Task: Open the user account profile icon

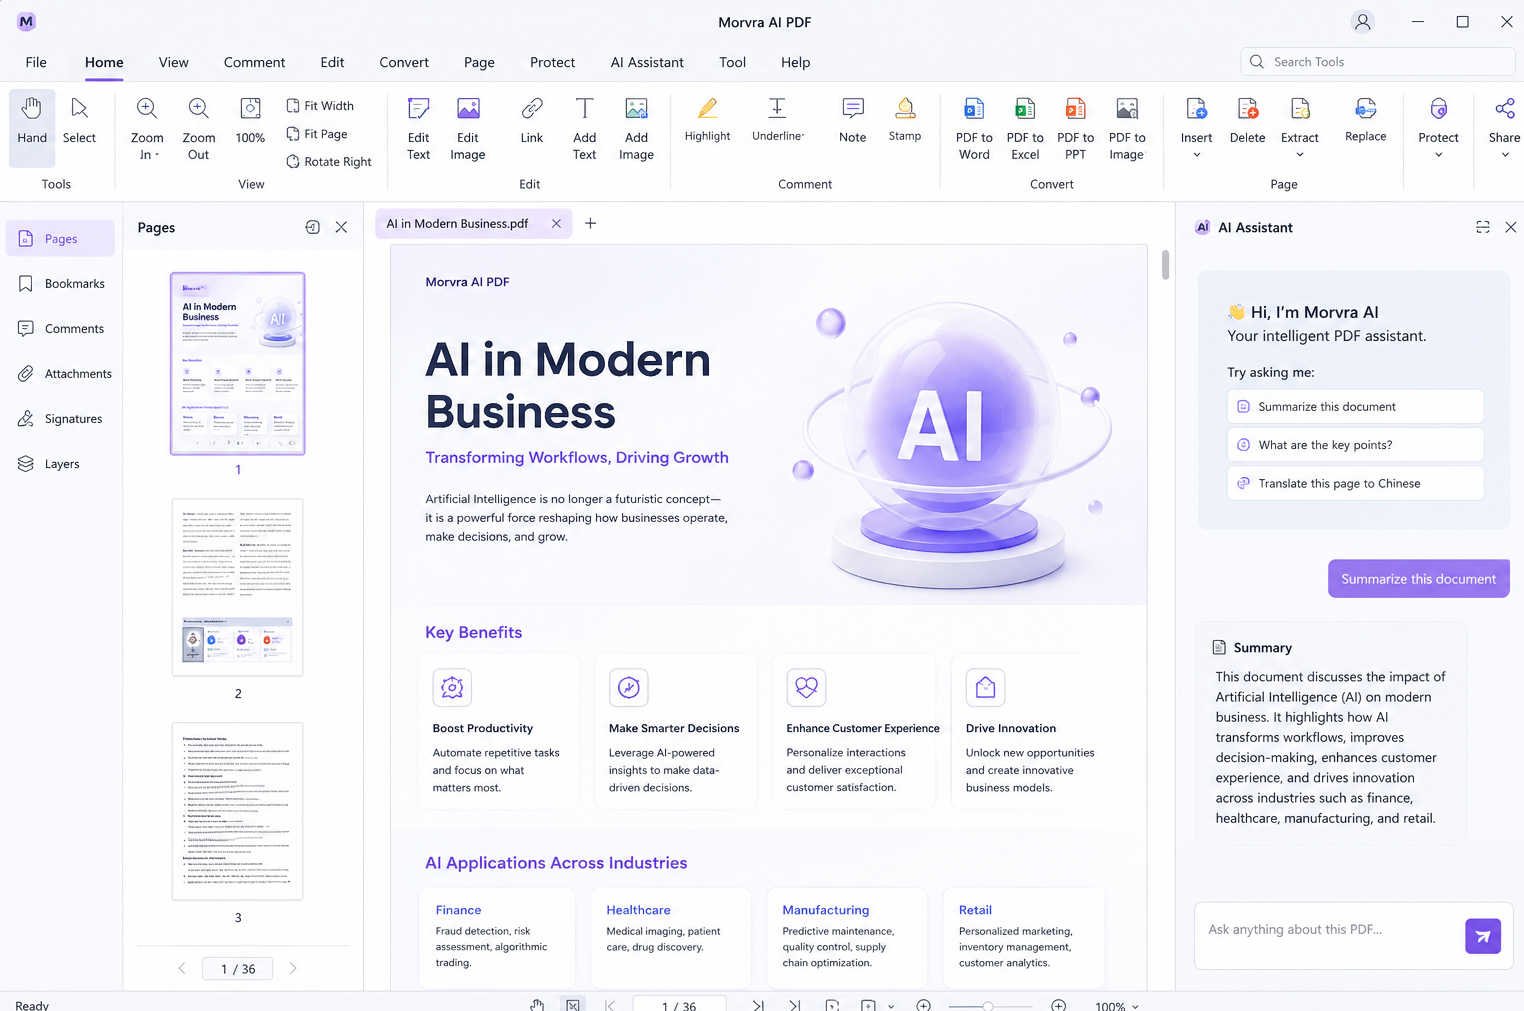Action: 1362,22
